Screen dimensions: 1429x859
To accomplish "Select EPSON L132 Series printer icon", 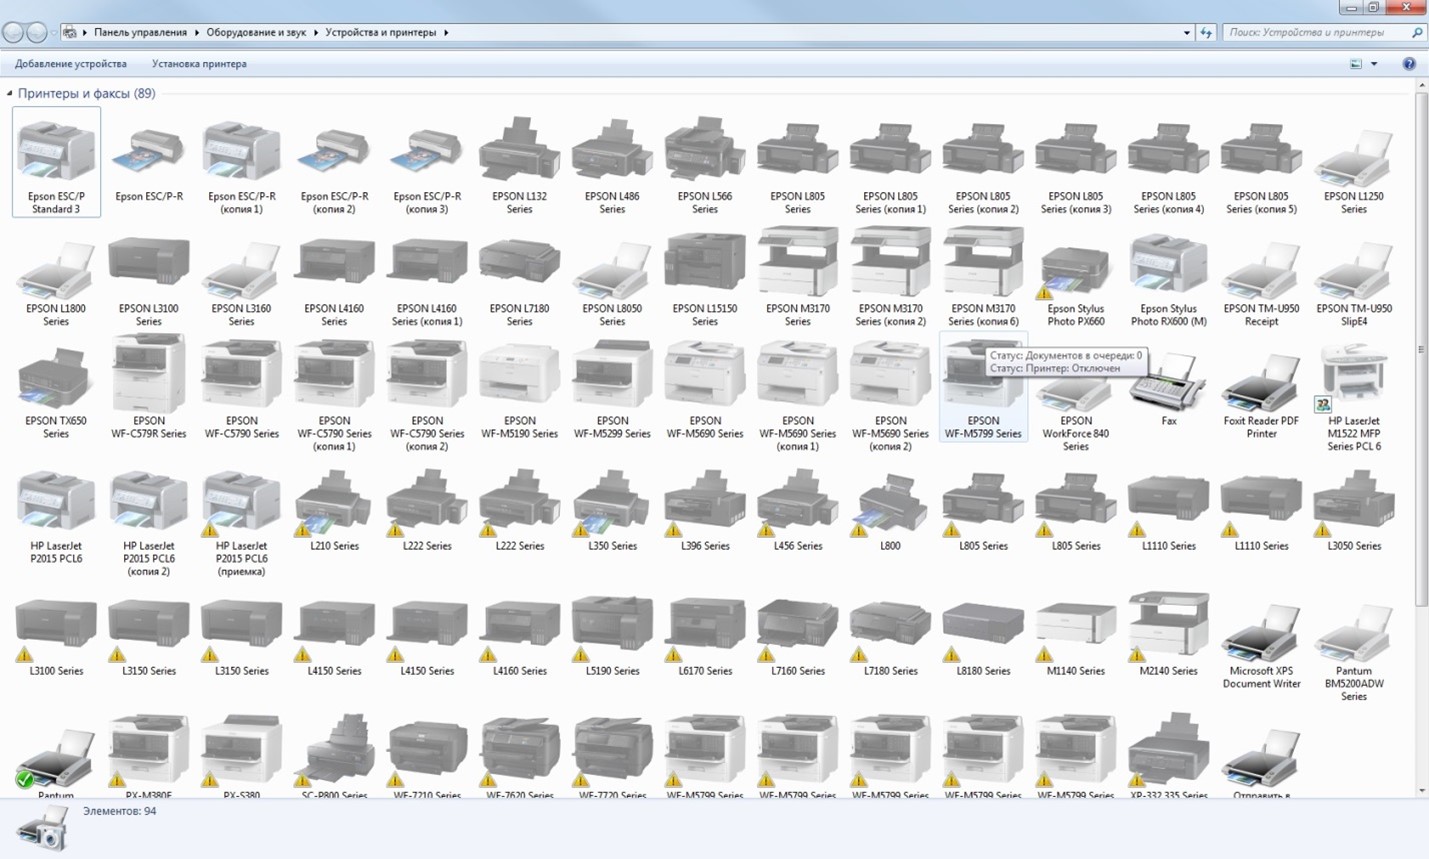I will (519, 150).
